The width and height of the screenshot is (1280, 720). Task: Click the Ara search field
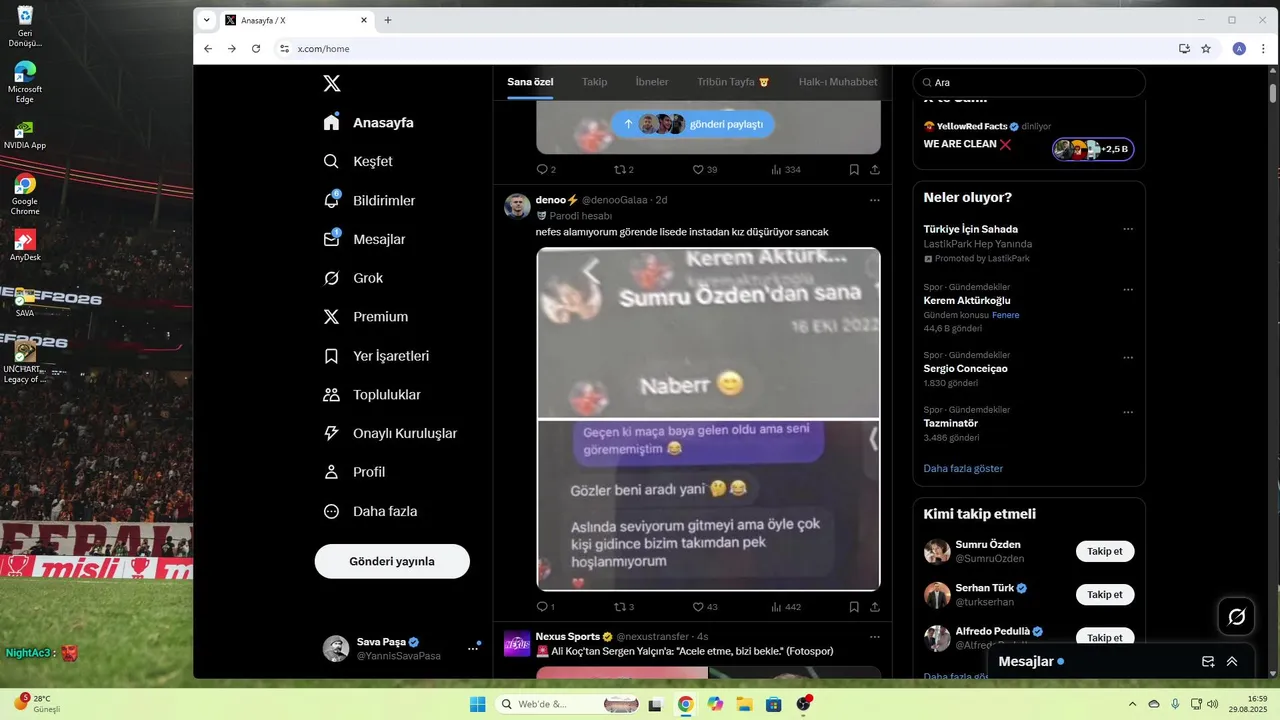coord(1030,83)
